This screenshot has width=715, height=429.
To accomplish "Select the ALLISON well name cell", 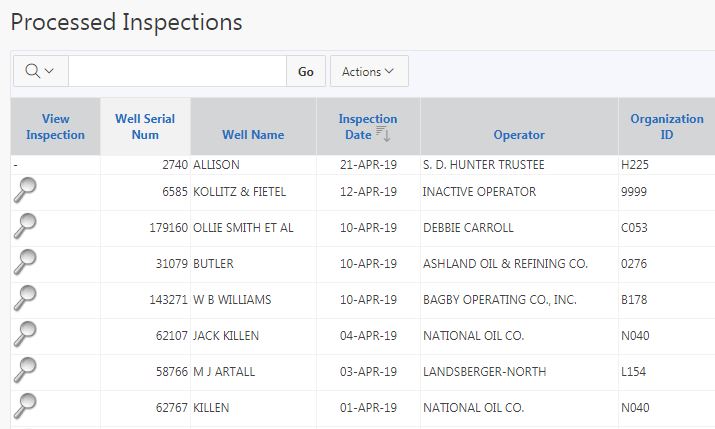I will tap(216, 164).
